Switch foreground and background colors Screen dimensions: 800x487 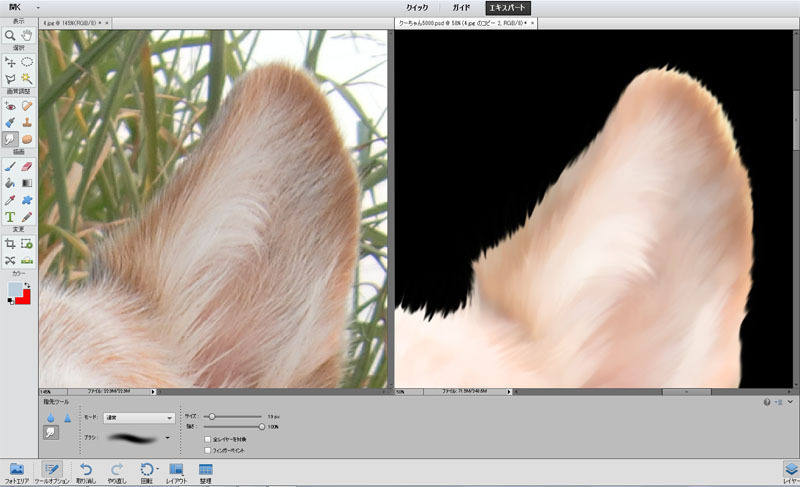click(27, 285)
